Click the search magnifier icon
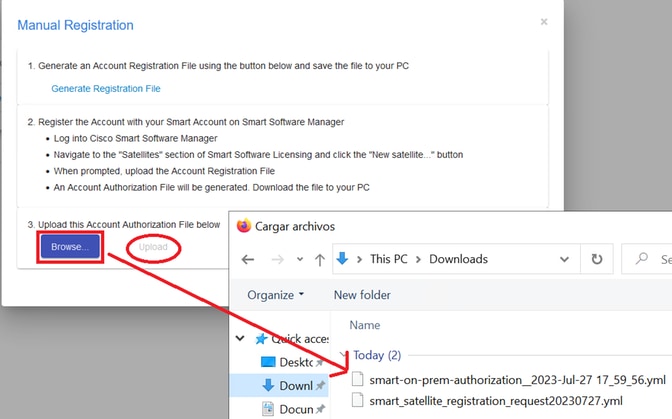672x419 pixels. click(x=642, y=258)
